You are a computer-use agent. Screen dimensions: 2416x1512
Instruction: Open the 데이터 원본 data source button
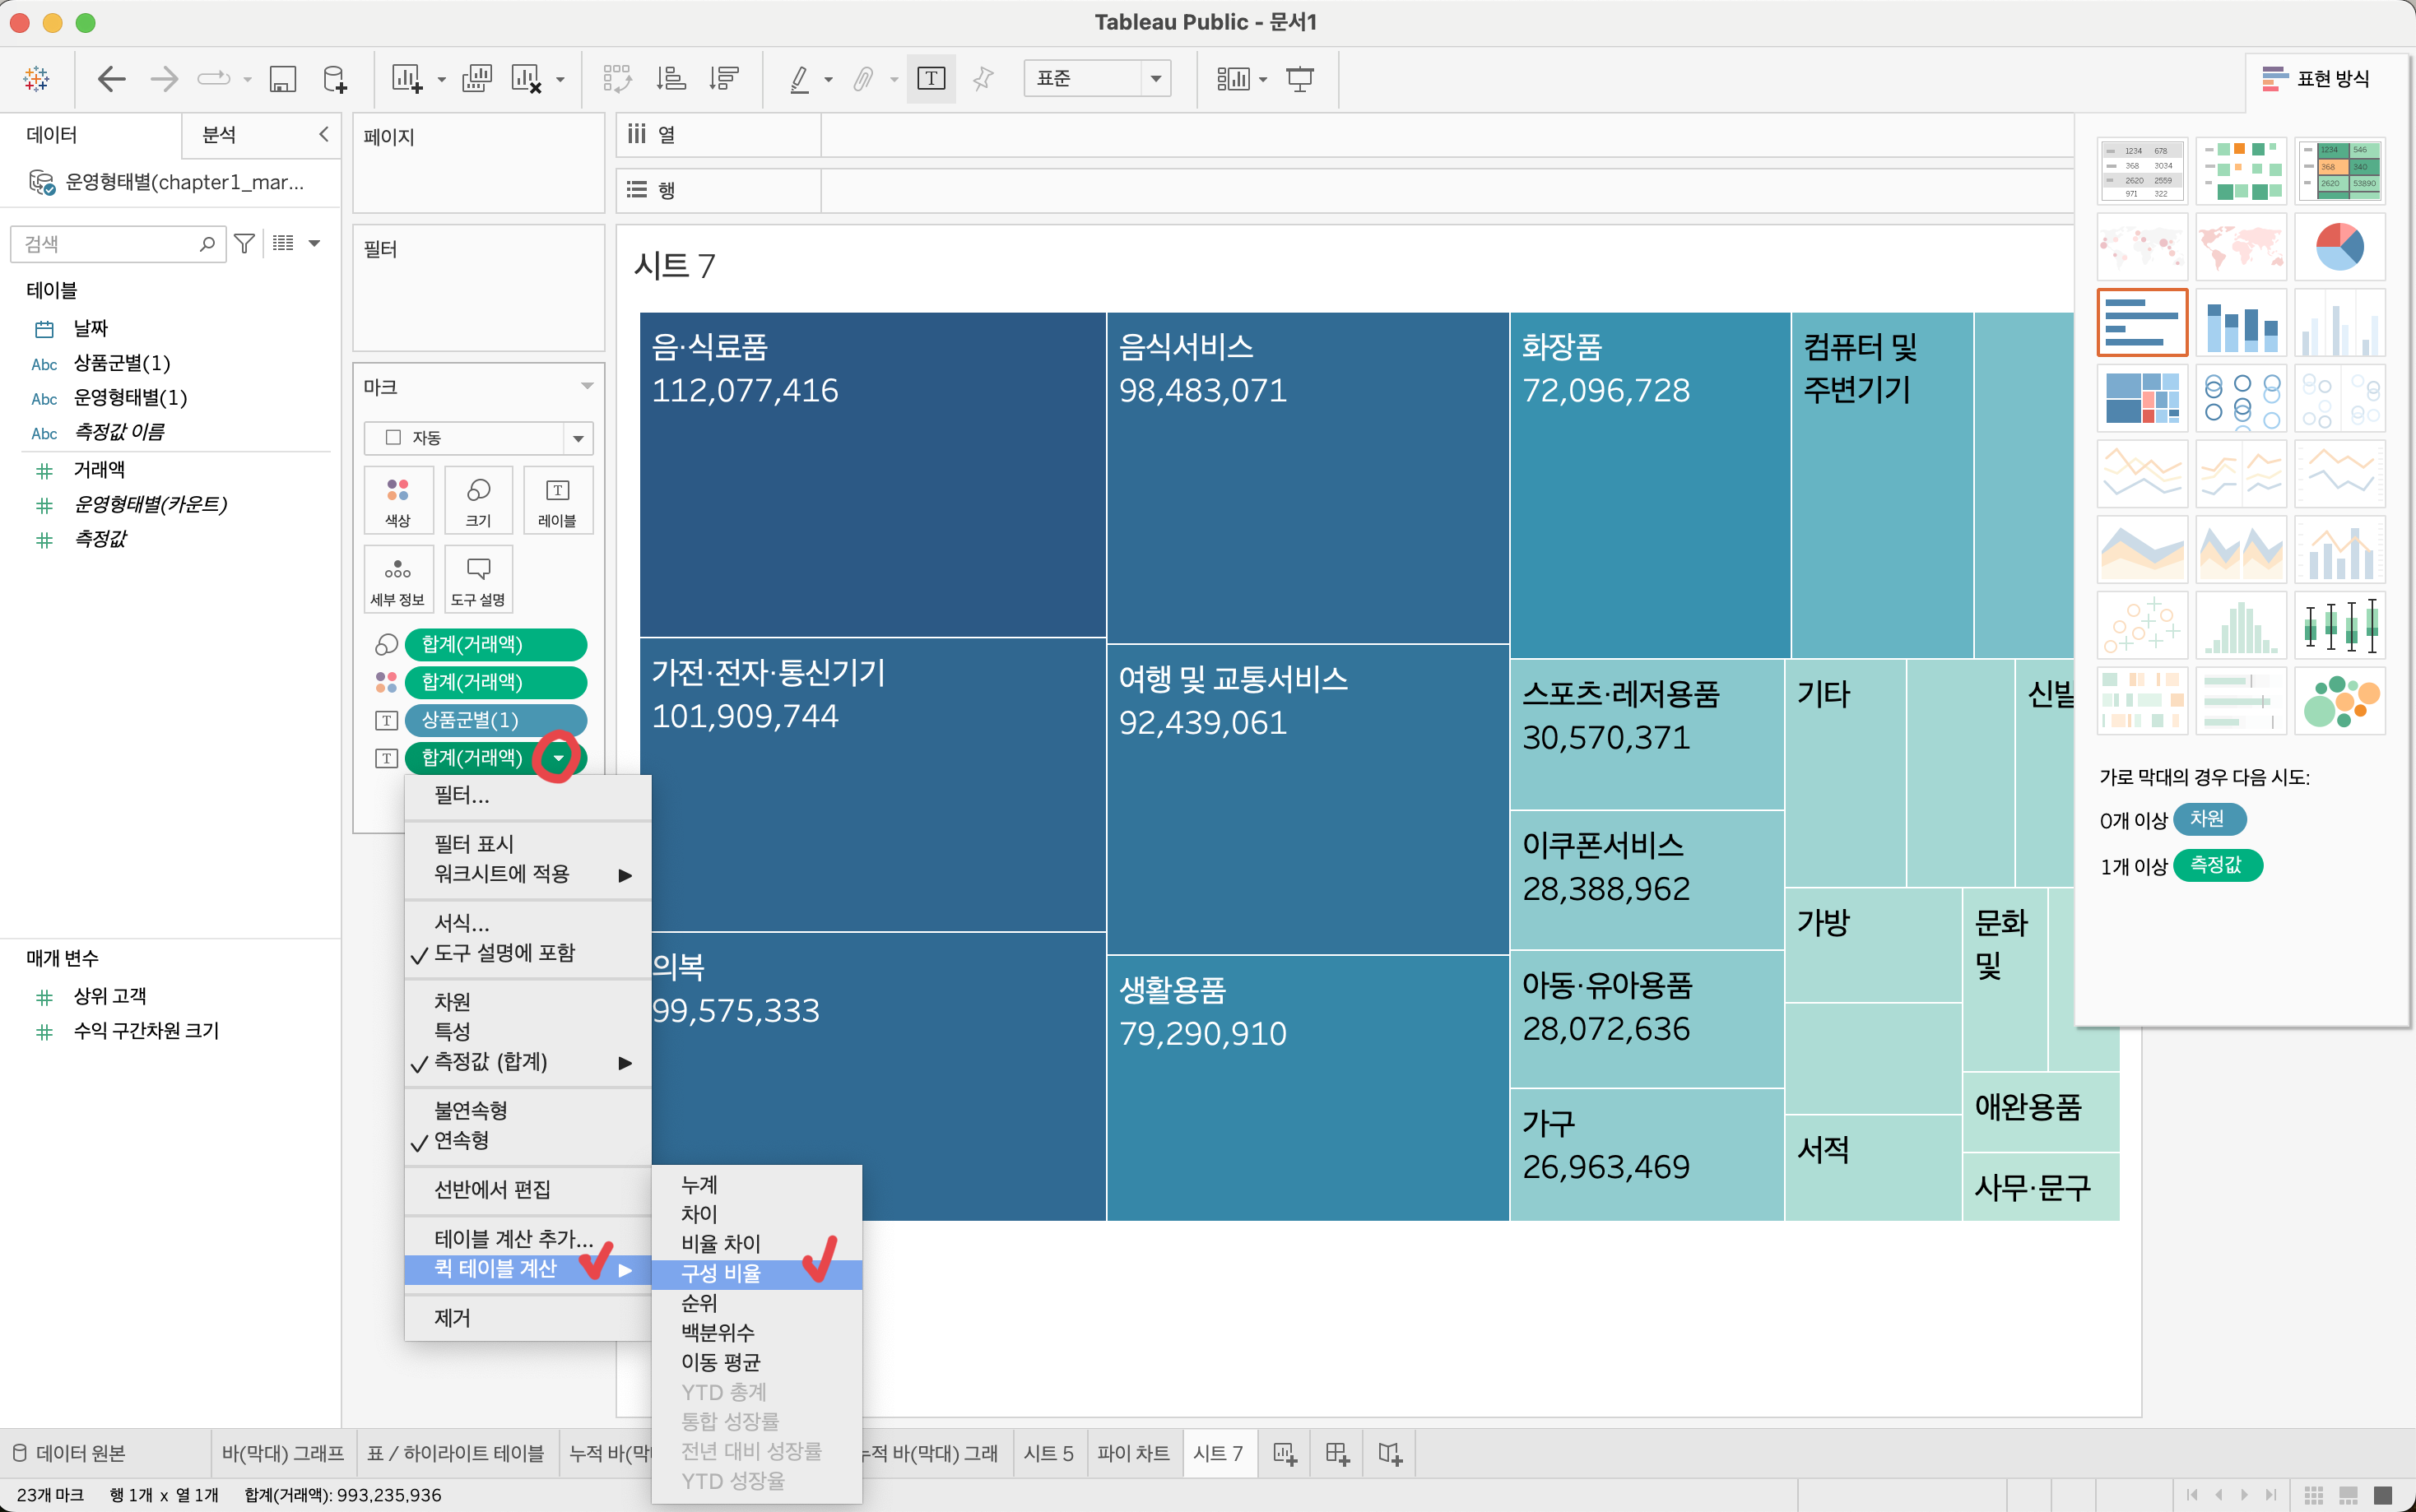[70, 1453]
